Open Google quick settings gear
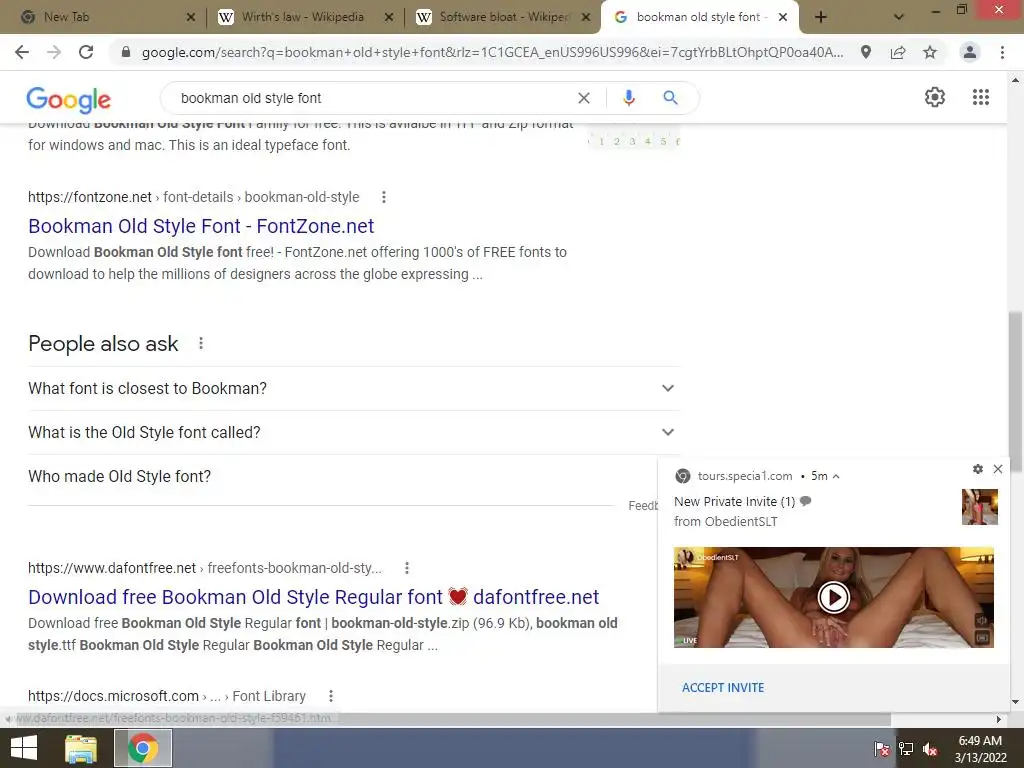Screen dimensions: 1024x768 pyautogui.click(x=935, y=97)
